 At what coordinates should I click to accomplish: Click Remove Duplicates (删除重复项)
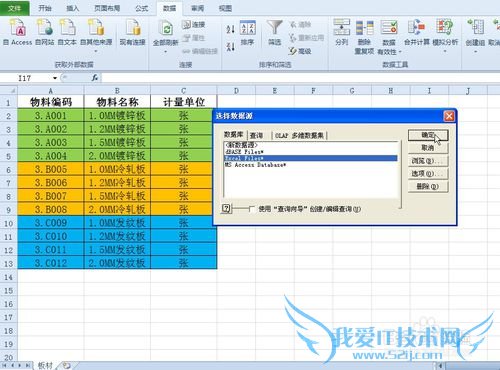point(364,37)
